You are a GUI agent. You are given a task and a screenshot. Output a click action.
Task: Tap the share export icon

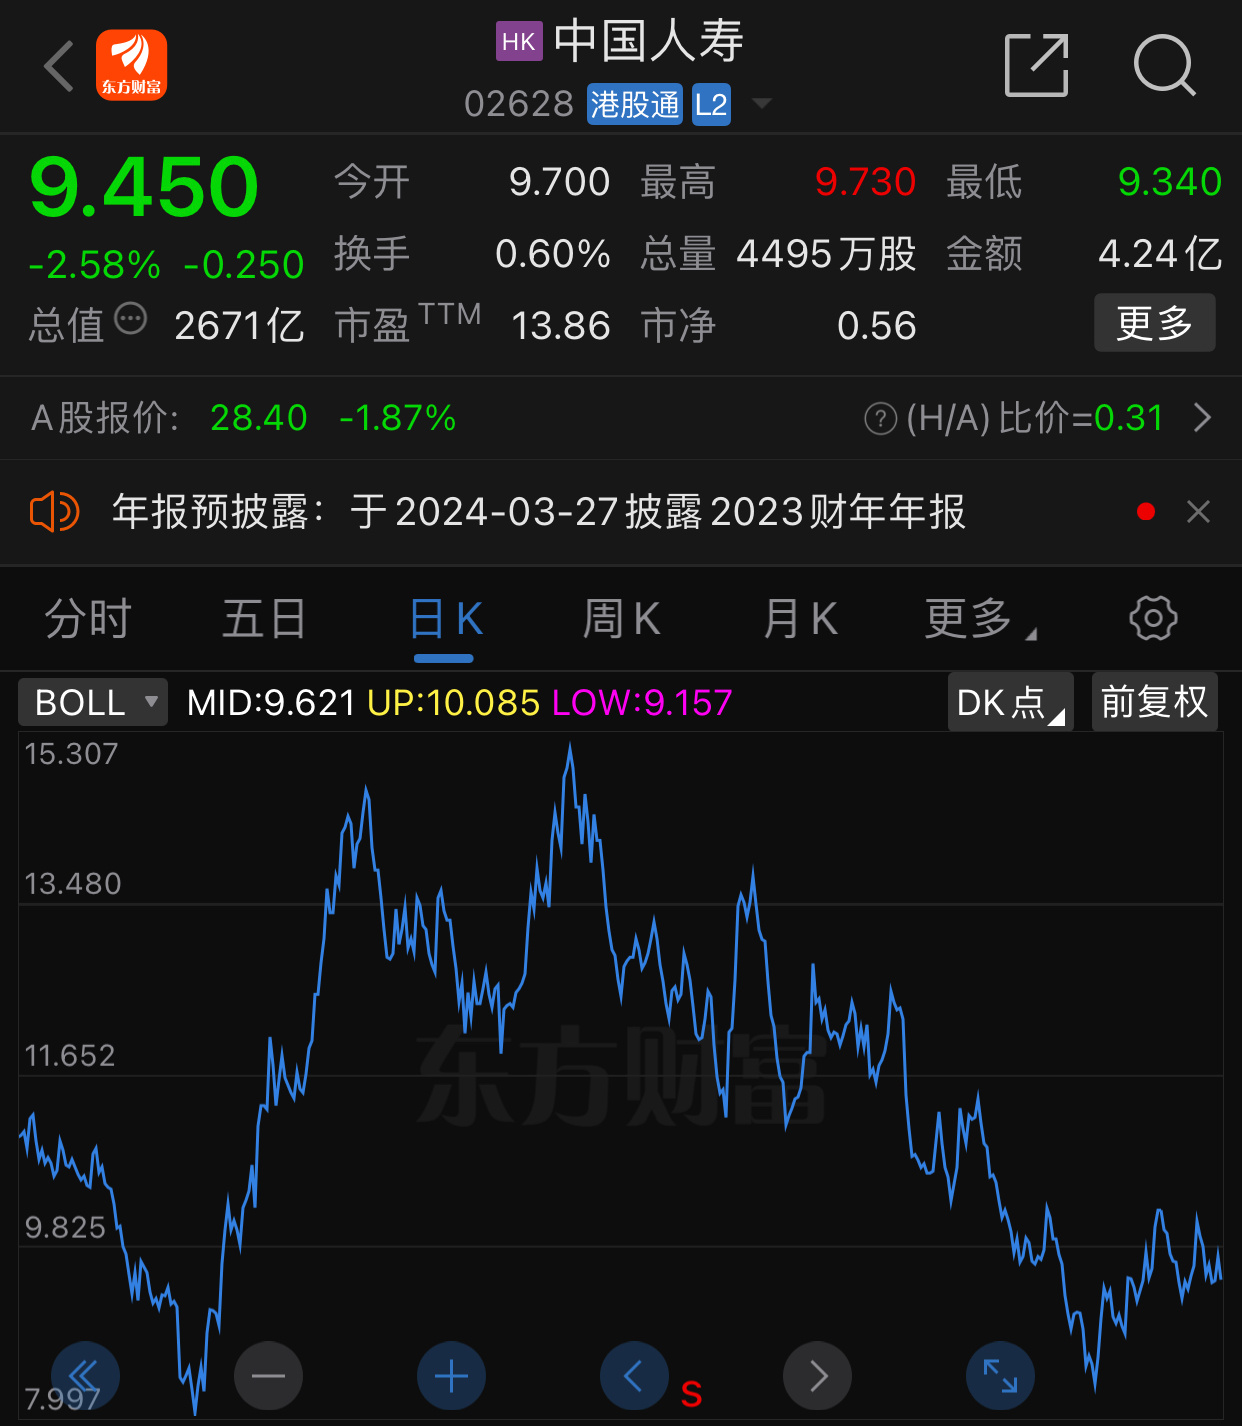1036,66
